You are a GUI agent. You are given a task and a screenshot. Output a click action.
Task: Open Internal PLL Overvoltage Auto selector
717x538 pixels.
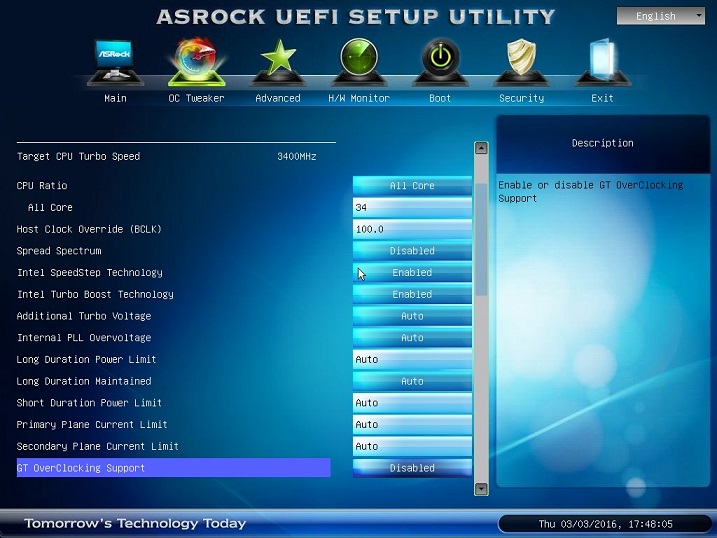click(x=412, y=338)
